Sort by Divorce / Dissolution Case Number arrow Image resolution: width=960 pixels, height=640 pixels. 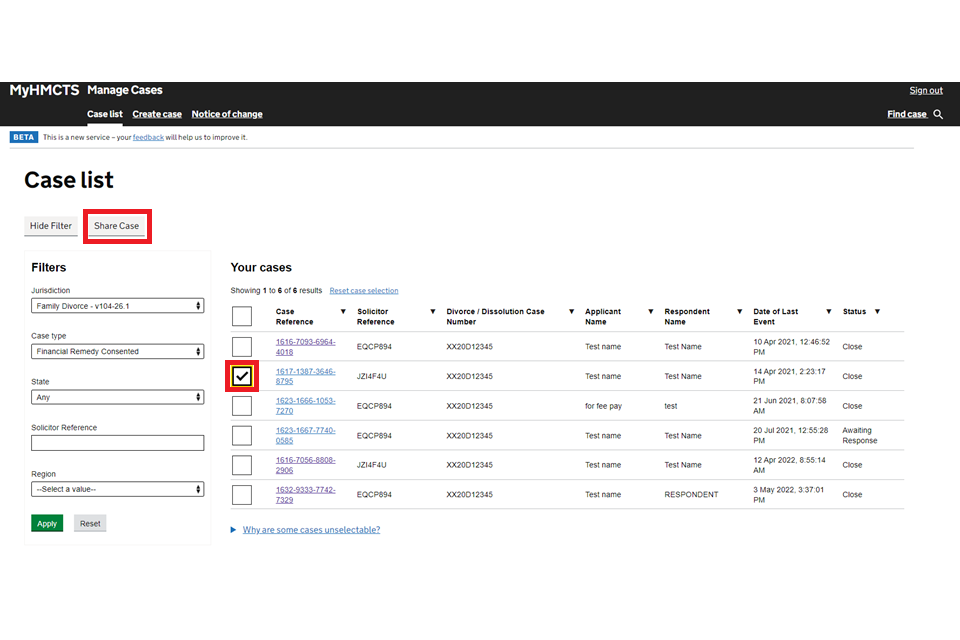[x=571, y=312]
